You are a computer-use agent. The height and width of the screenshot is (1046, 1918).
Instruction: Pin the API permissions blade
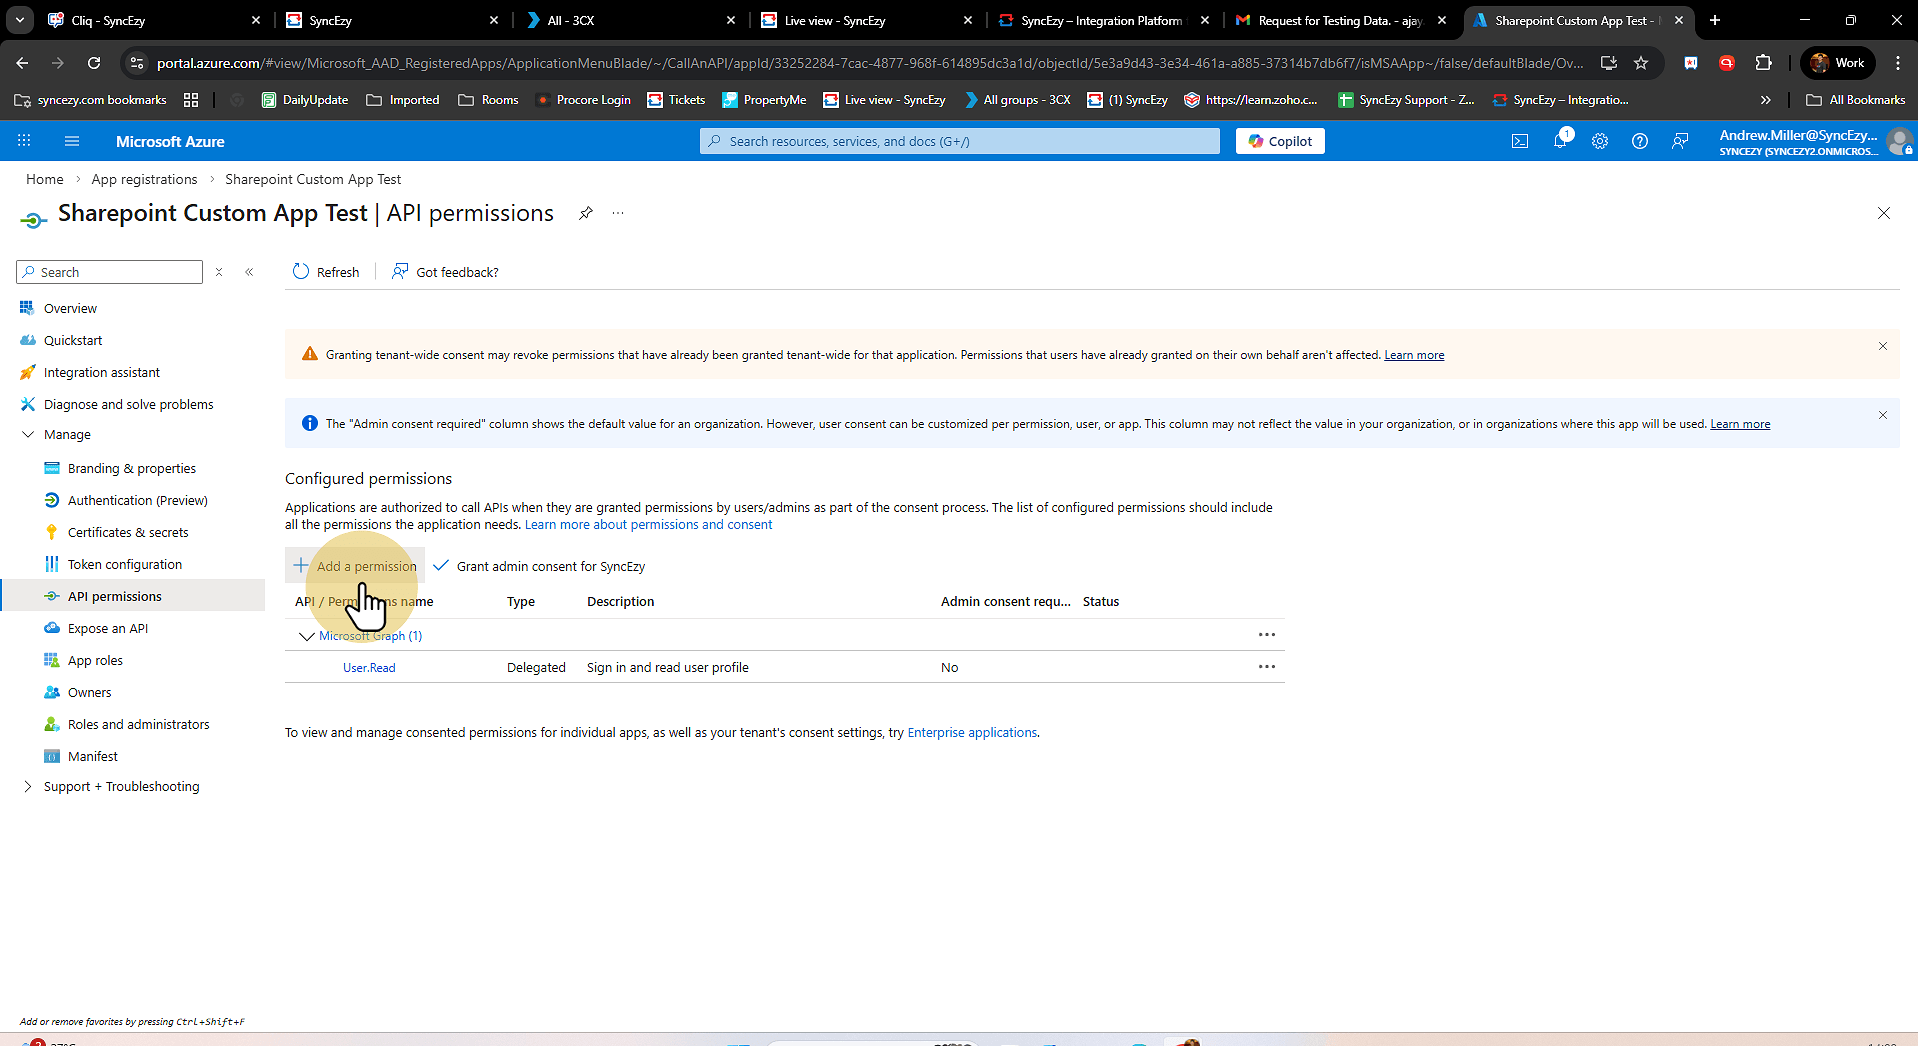[x=586, y=213]
